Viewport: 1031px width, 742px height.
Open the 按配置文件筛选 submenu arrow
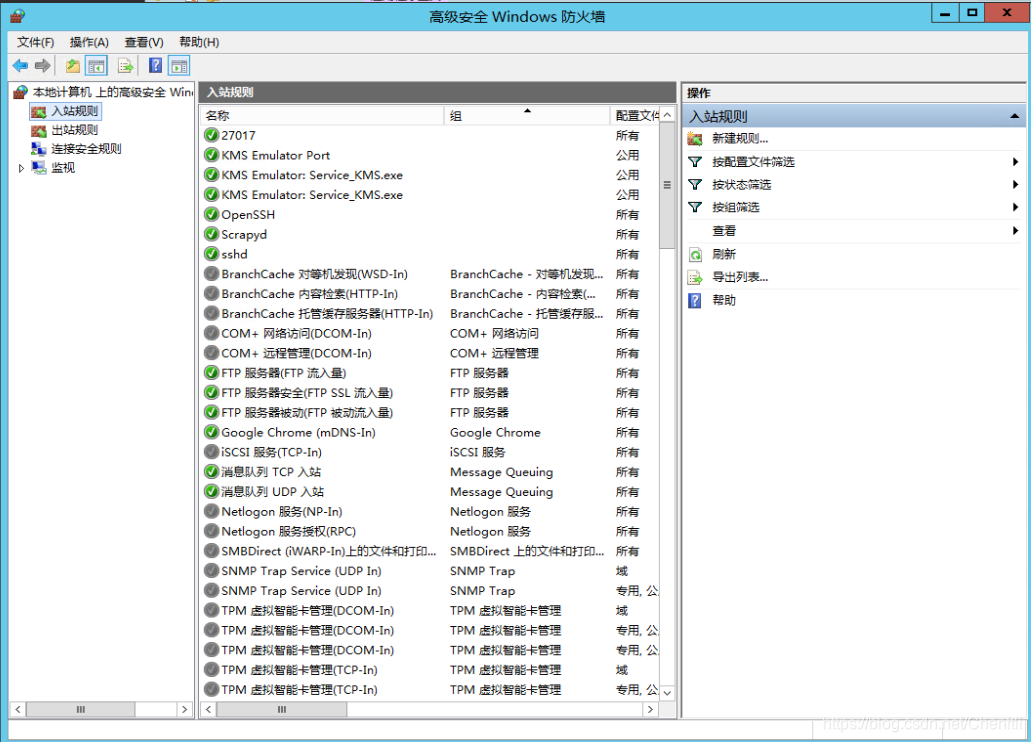pos(1015,162)
